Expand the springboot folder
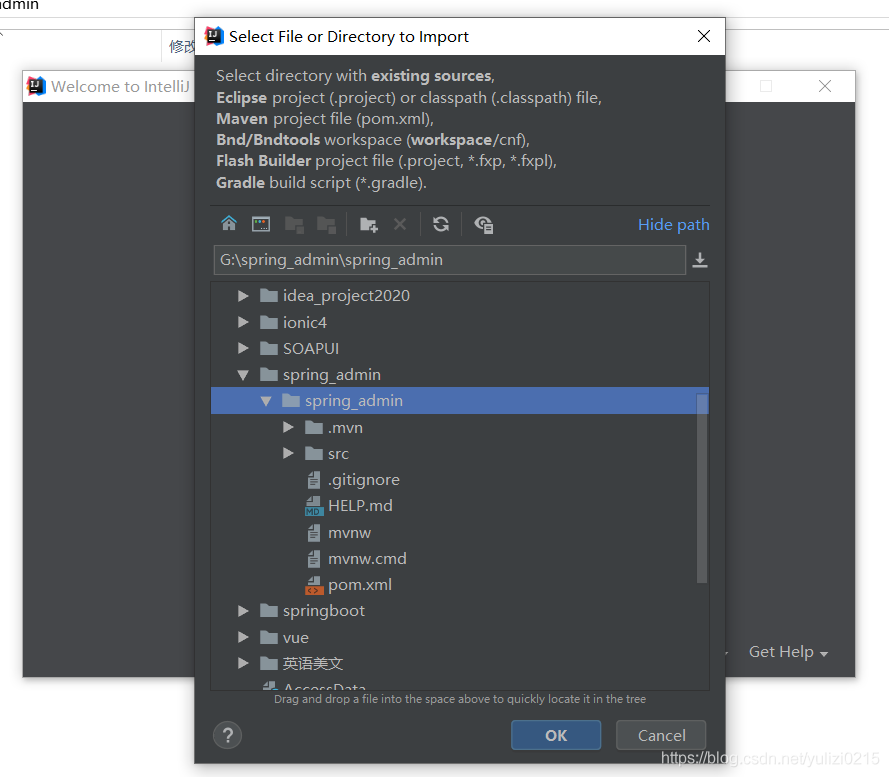 (243, 611)
